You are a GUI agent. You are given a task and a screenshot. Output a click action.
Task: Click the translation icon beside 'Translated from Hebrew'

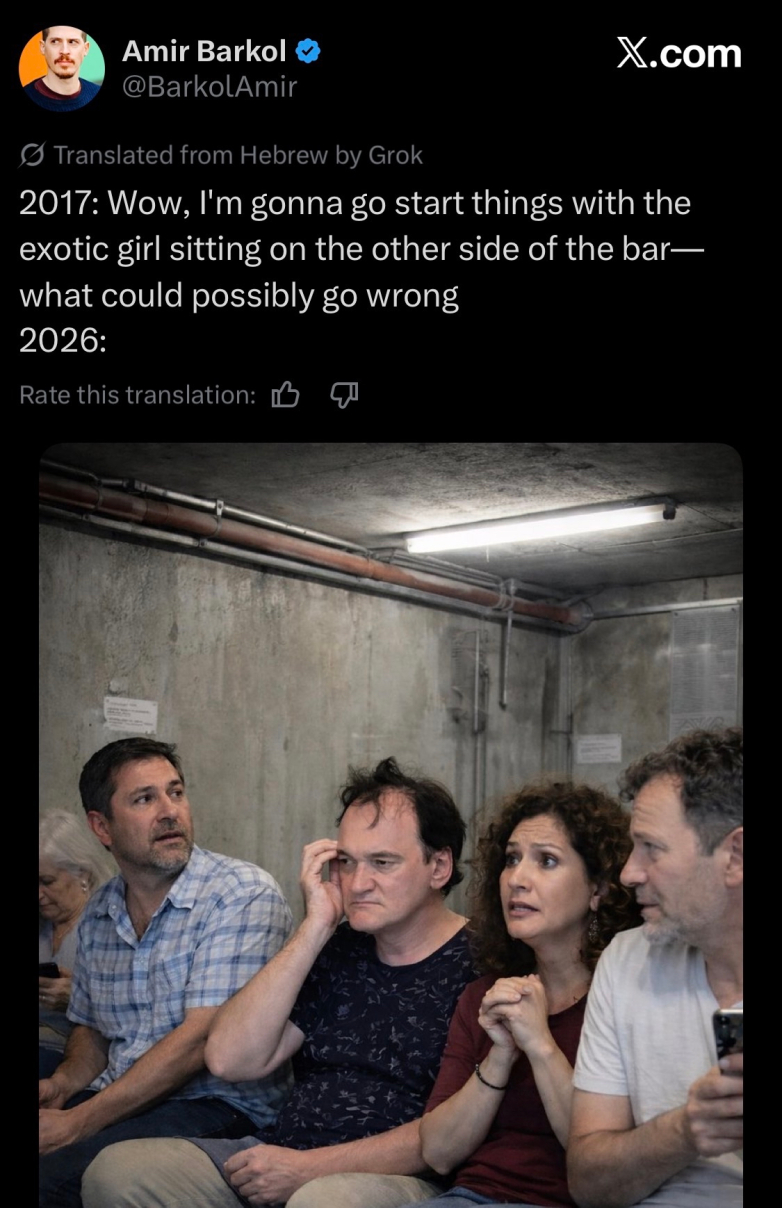click(x=32, y=155)
